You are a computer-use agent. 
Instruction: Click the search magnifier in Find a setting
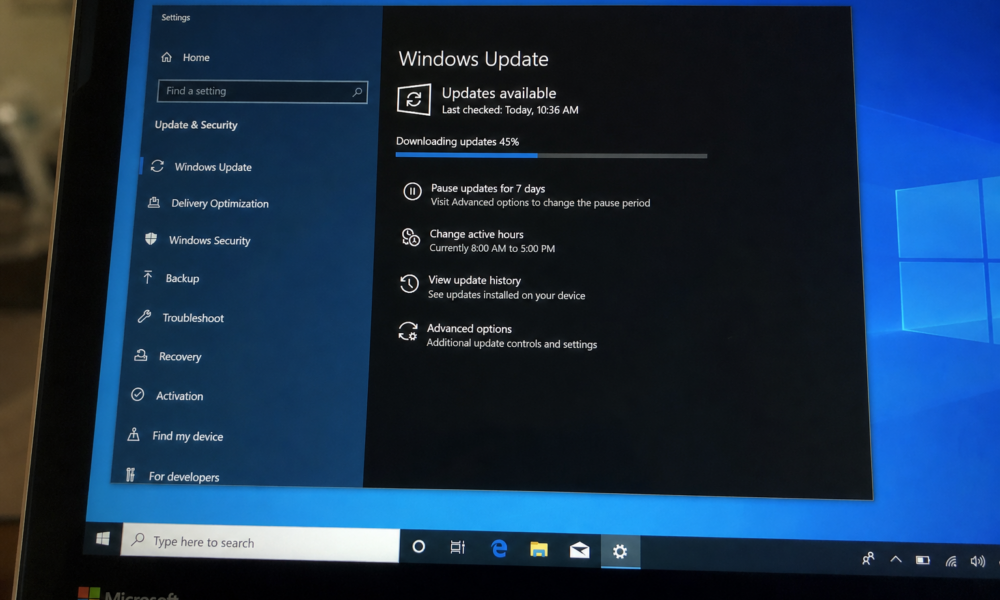click(357, 92)
